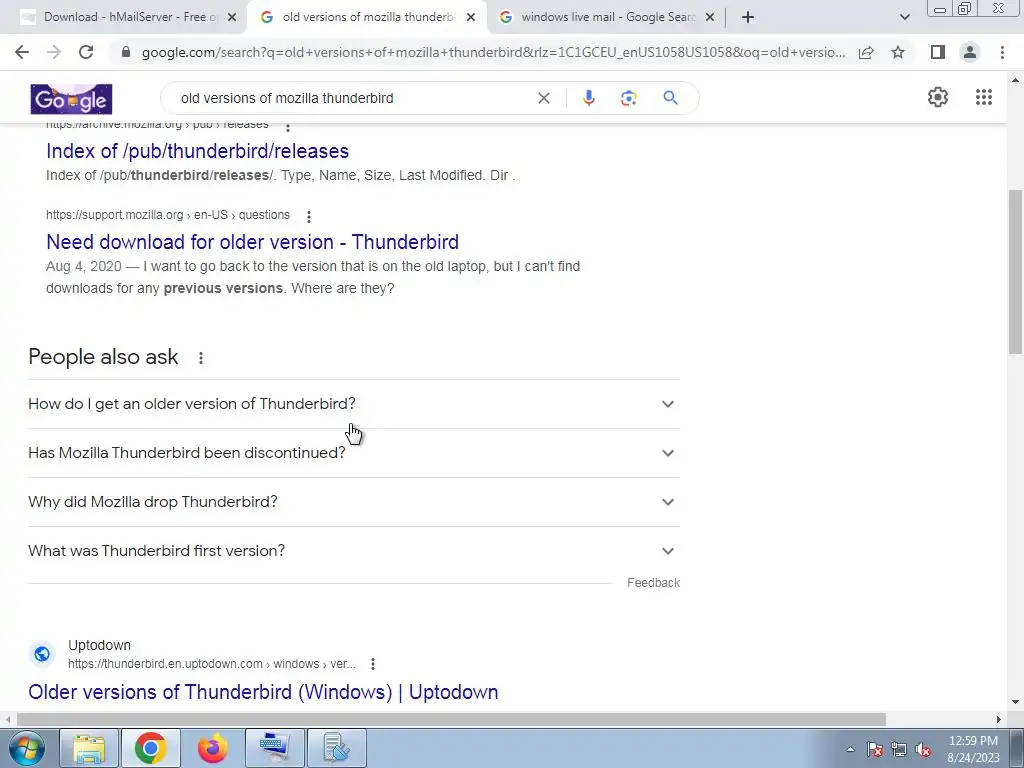Click the Google doodle logo
Viewport: 1024px width, 768px height.
[71, 99]
